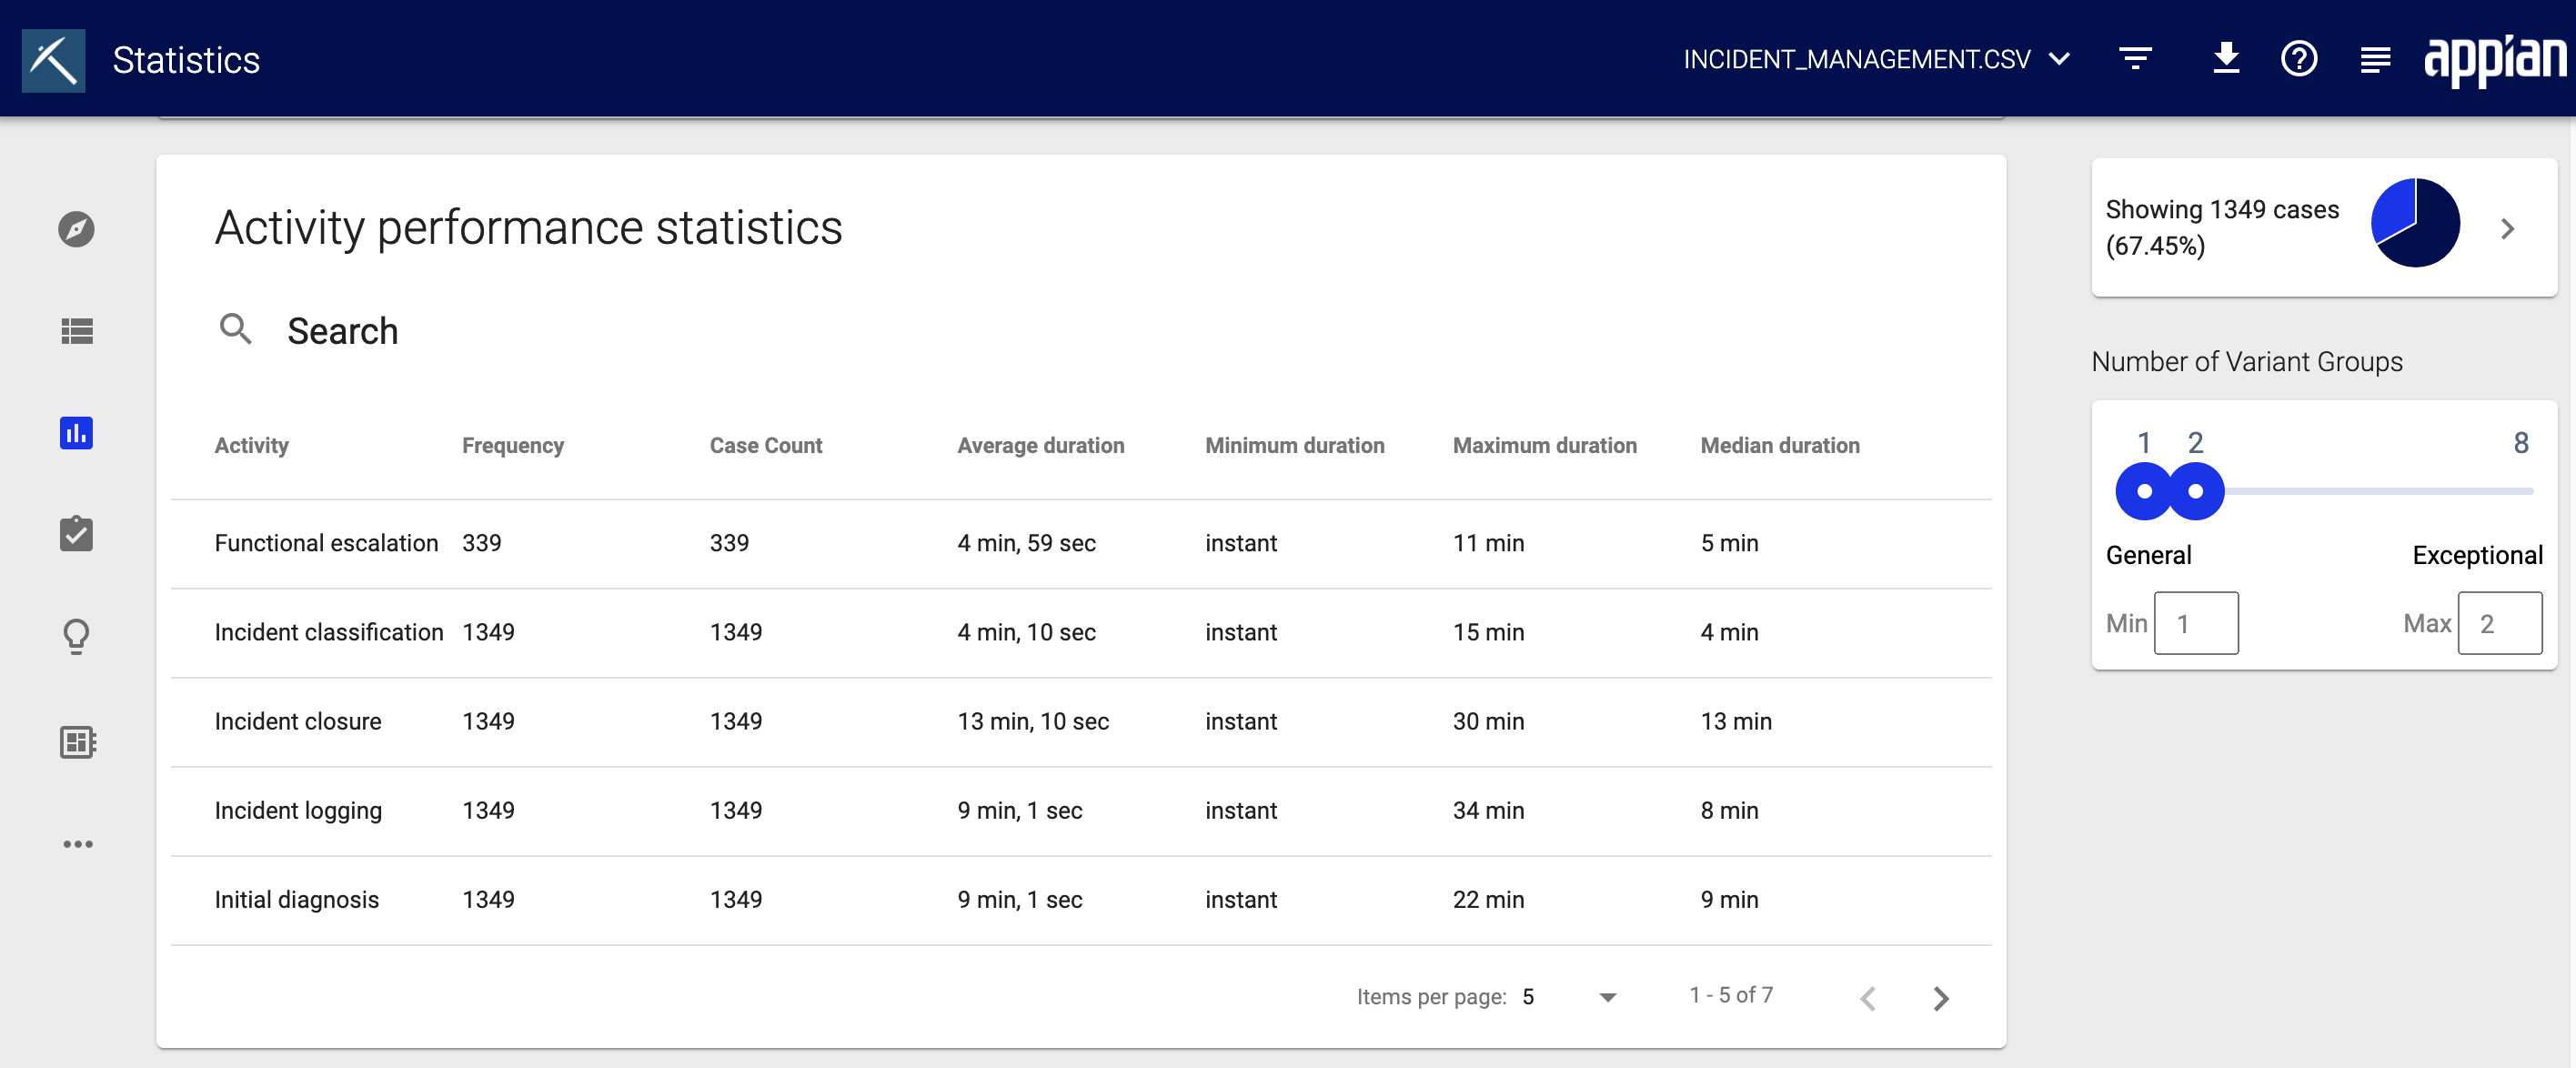Click maximum duration '15 min'
2576x1068 pixels.
[1488, 632]
